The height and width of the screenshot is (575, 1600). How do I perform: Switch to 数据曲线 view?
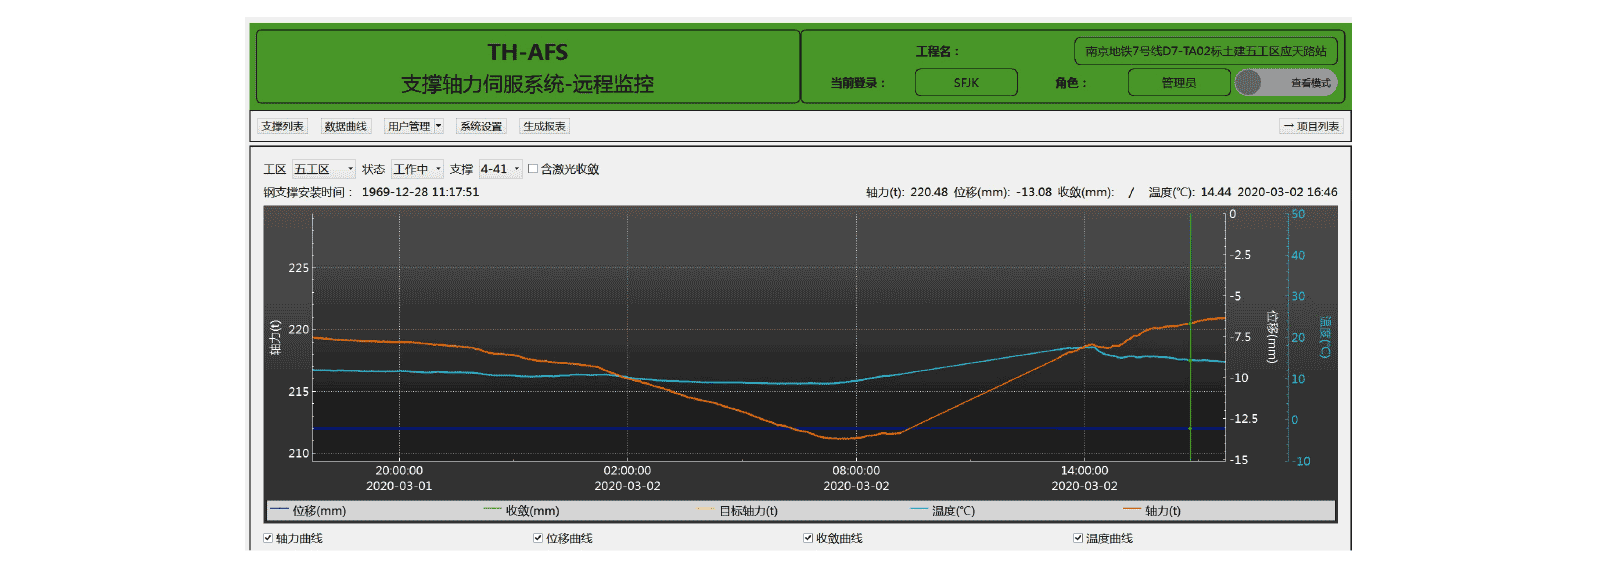pyautogui.click(x=346, y=126)
